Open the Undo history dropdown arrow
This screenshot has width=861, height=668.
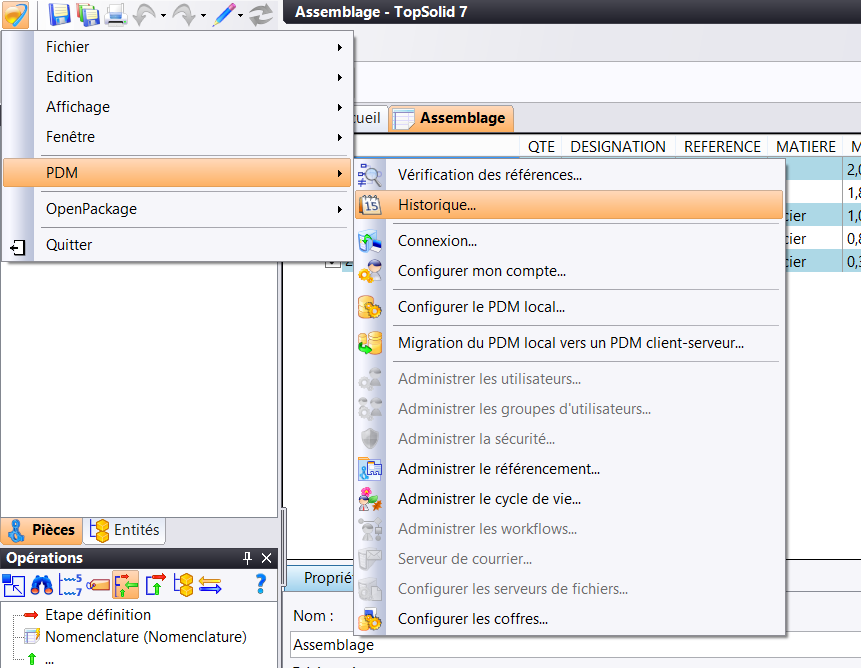164,16
